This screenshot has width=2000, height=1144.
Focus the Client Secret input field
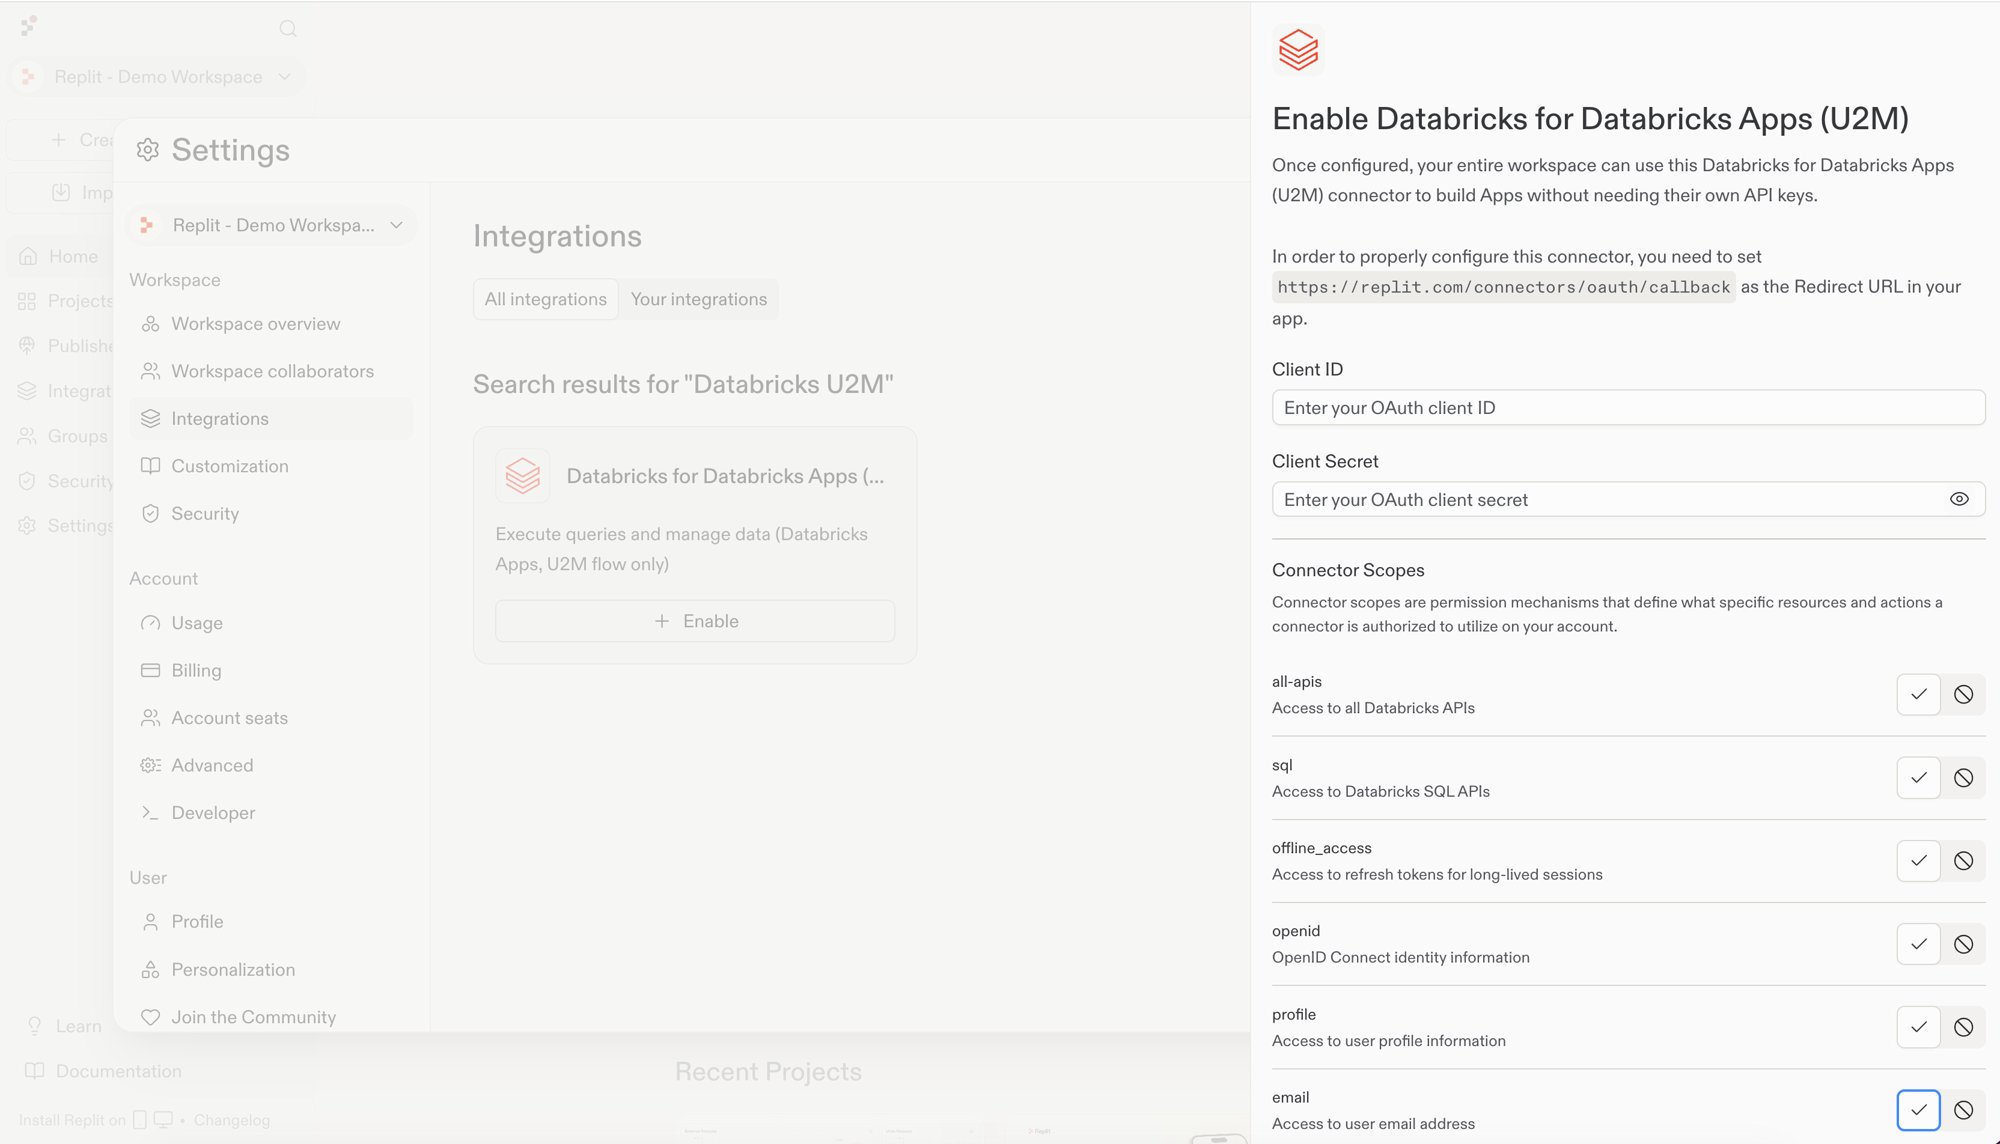1628,499
